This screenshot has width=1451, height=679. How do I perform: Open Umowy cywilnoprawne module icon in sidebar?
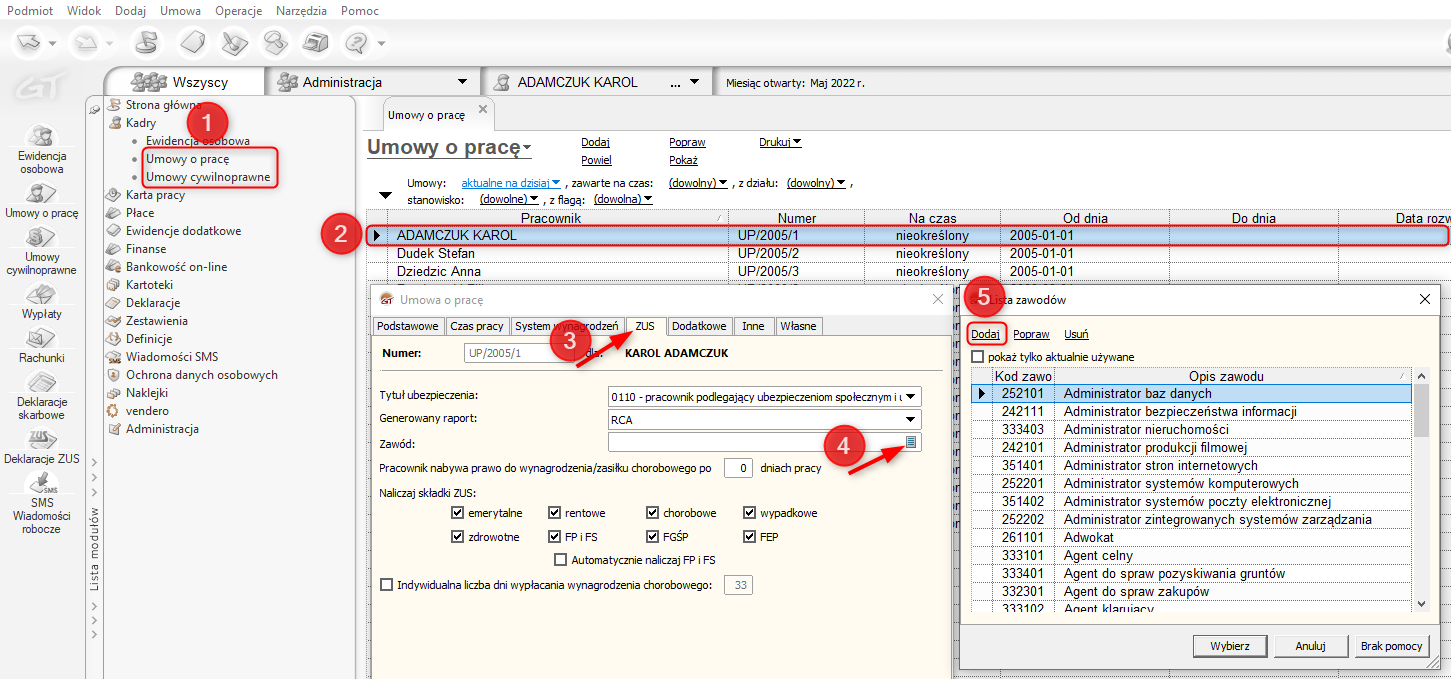[x=41, y=239]
